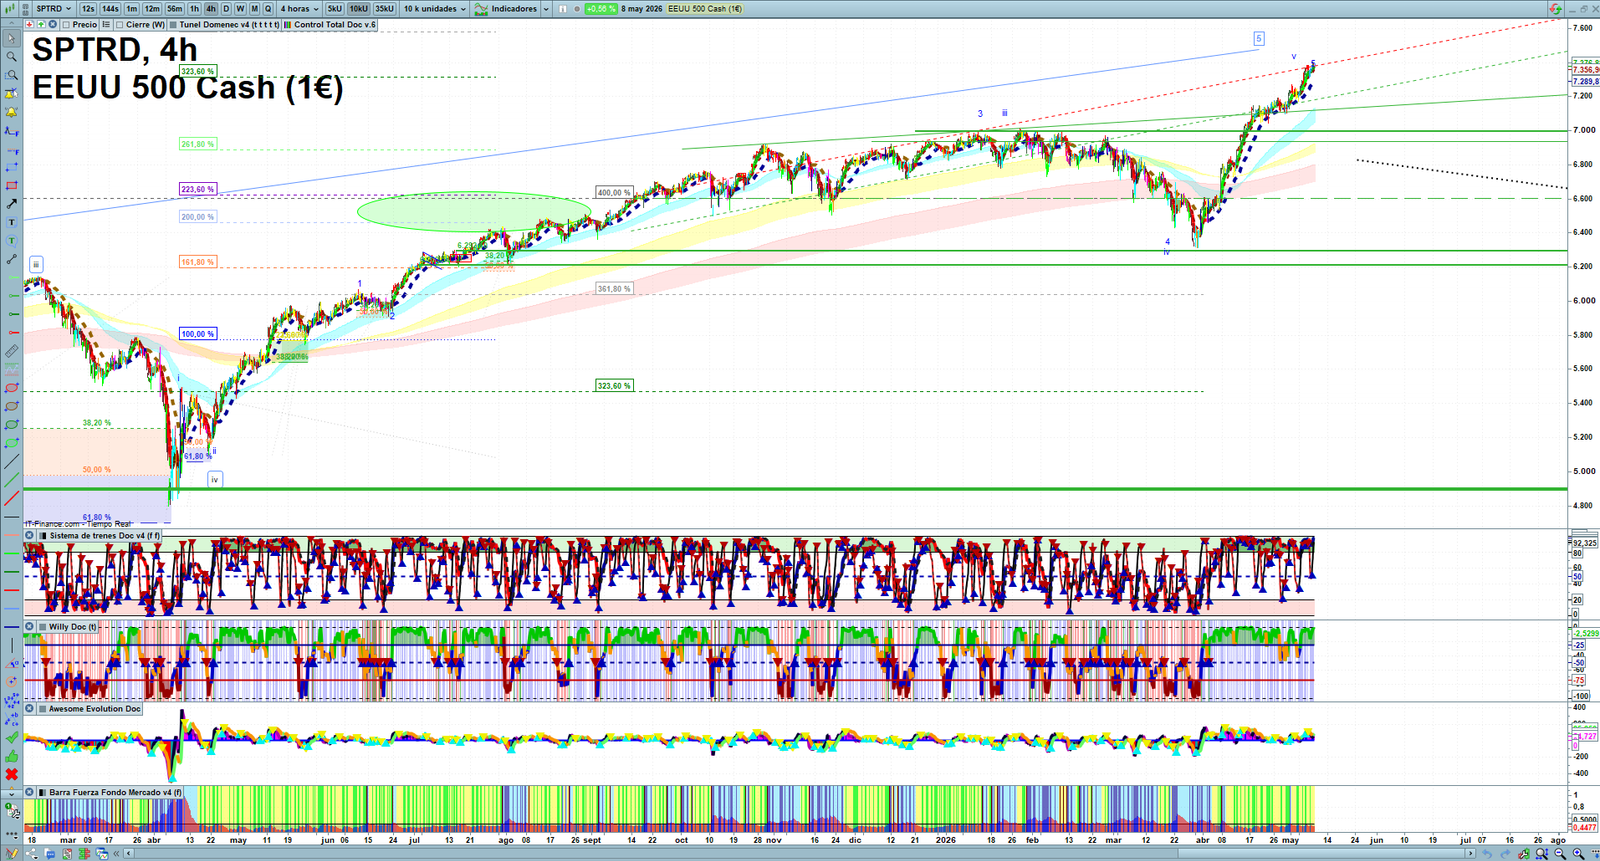
Task: Click the boxed wave label 5 on chart
Action: 1259,38
